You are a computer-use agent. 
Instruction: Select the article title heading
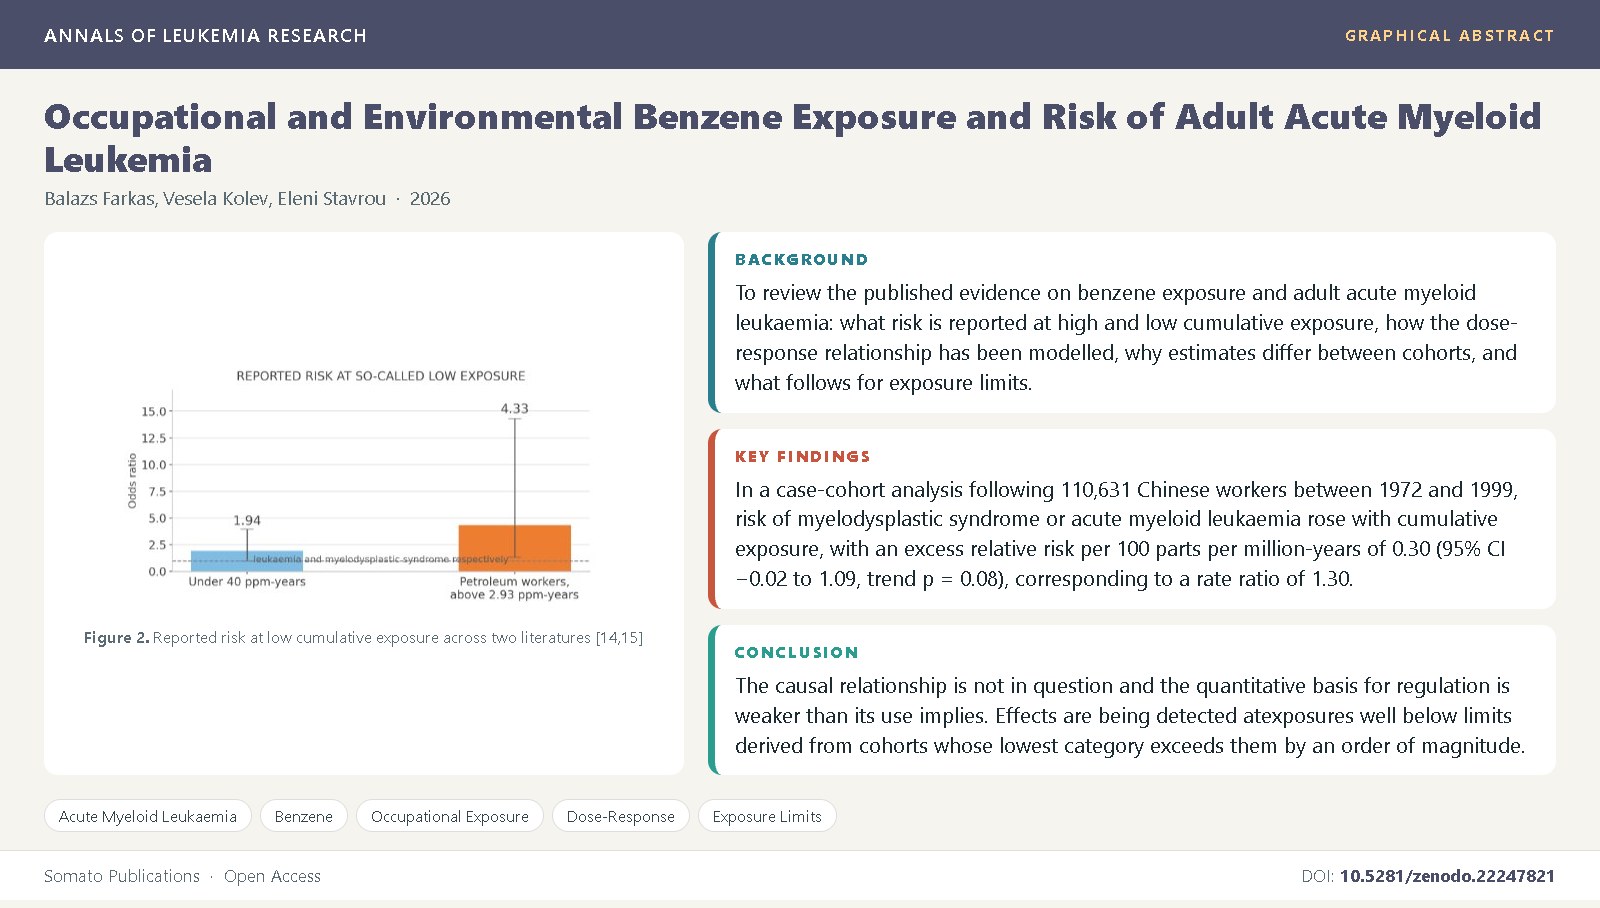(793, 138)
